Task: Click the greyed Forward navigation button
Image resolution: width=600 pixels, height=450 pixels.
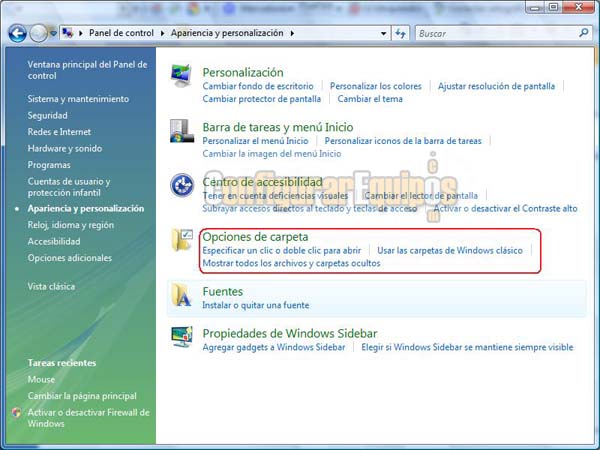Action: click(39, 34)
